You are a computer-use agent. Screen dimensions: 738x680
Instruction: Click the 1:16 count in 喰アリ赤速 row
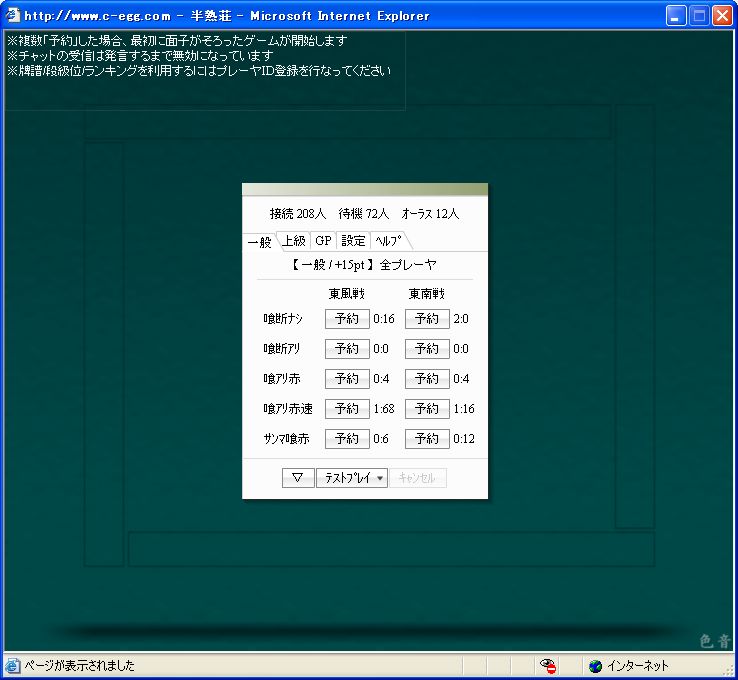[464, 409]
